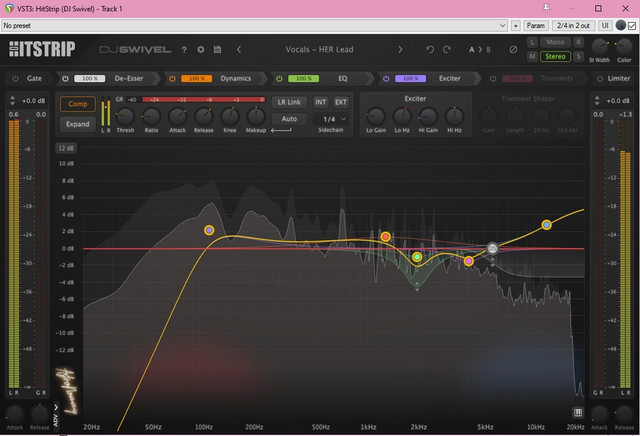This screenshot has width=640, height=436.
Task: Select the De-Esser module tab
Action: click(x=129, y=78)
